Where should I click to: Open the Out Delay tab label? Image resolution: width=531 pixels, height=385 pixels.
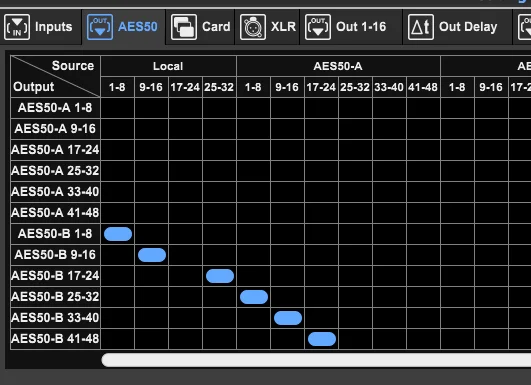468,27
